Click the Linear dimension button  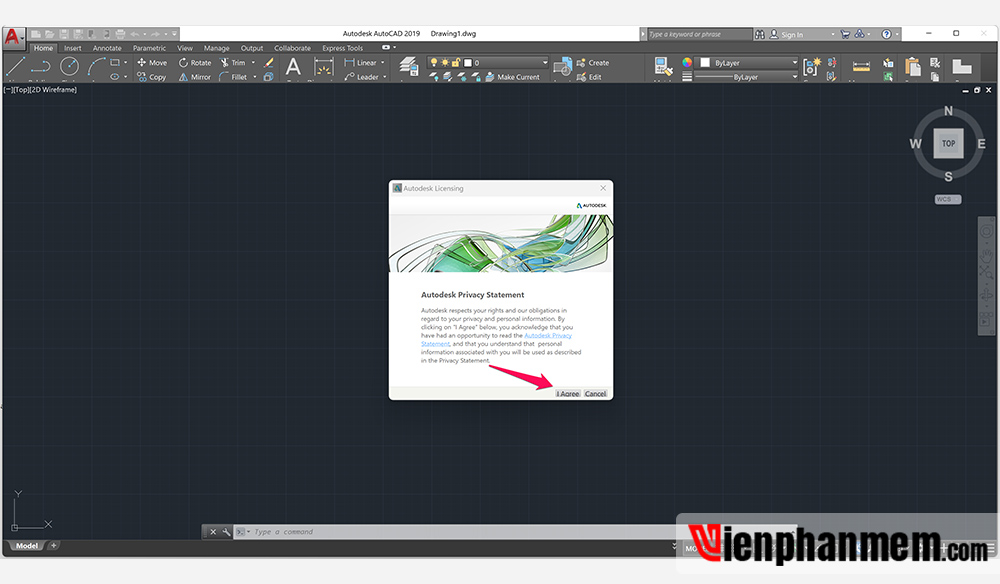[x=361, y=62]
